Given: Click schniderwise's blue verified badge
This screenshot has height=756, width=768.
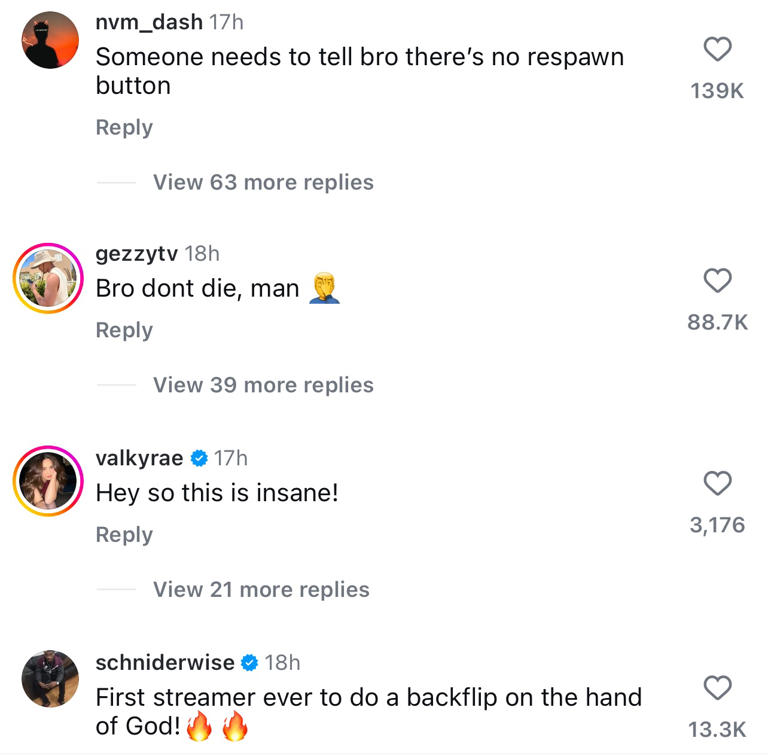Looking at the screenshot, I should 250,662.
